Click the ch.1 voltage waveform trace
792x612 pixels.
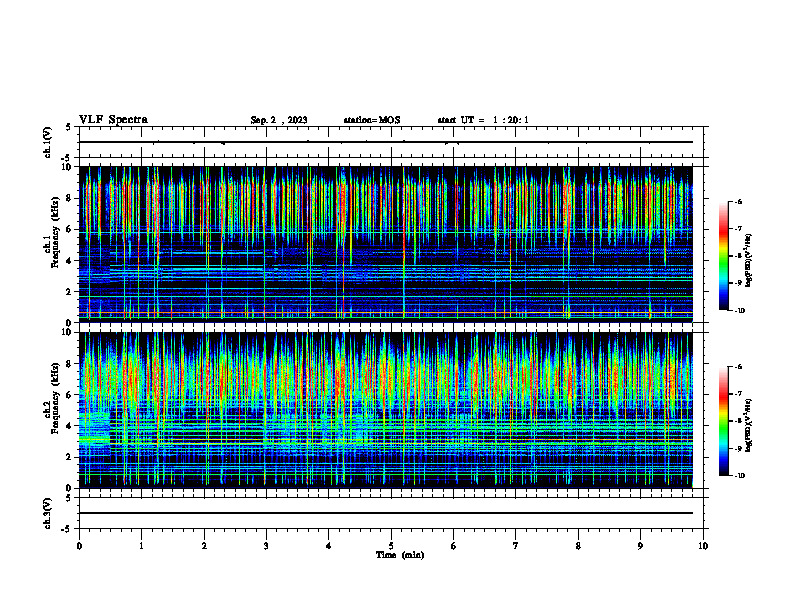[386, 142]
